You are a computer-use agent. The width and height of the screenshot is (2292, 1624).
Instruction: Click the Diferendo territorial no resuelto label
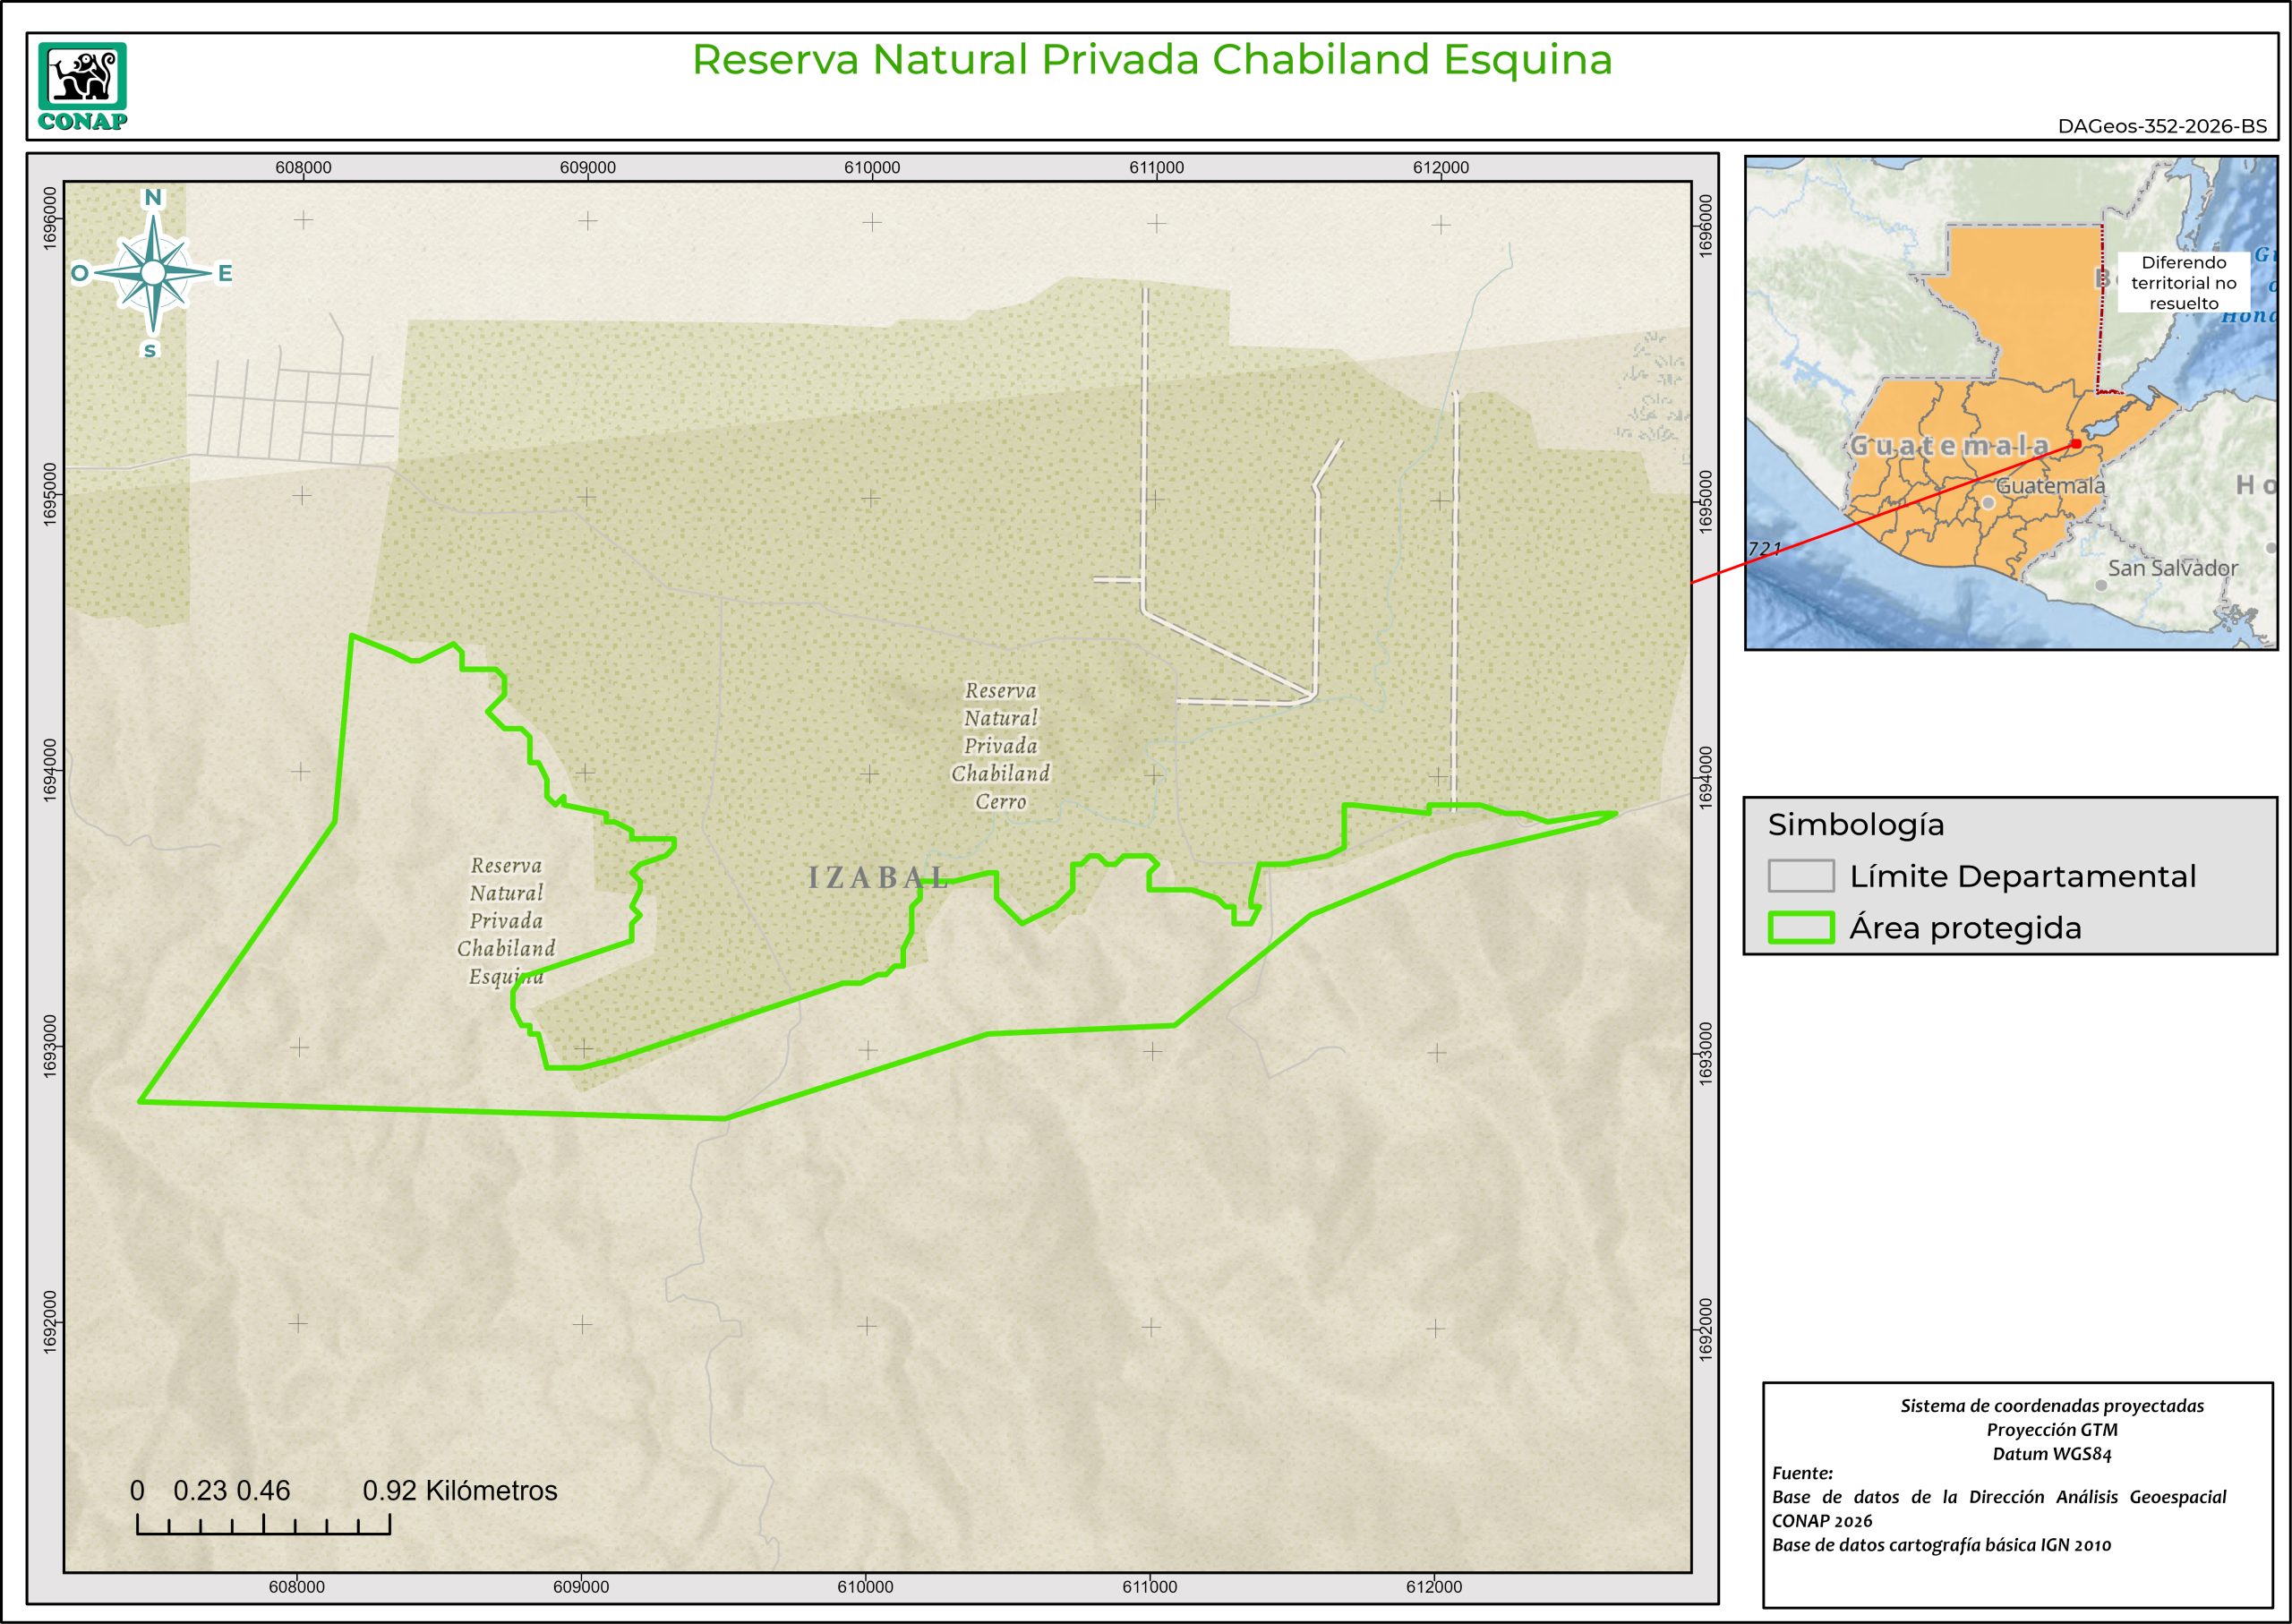(2183, 283)
